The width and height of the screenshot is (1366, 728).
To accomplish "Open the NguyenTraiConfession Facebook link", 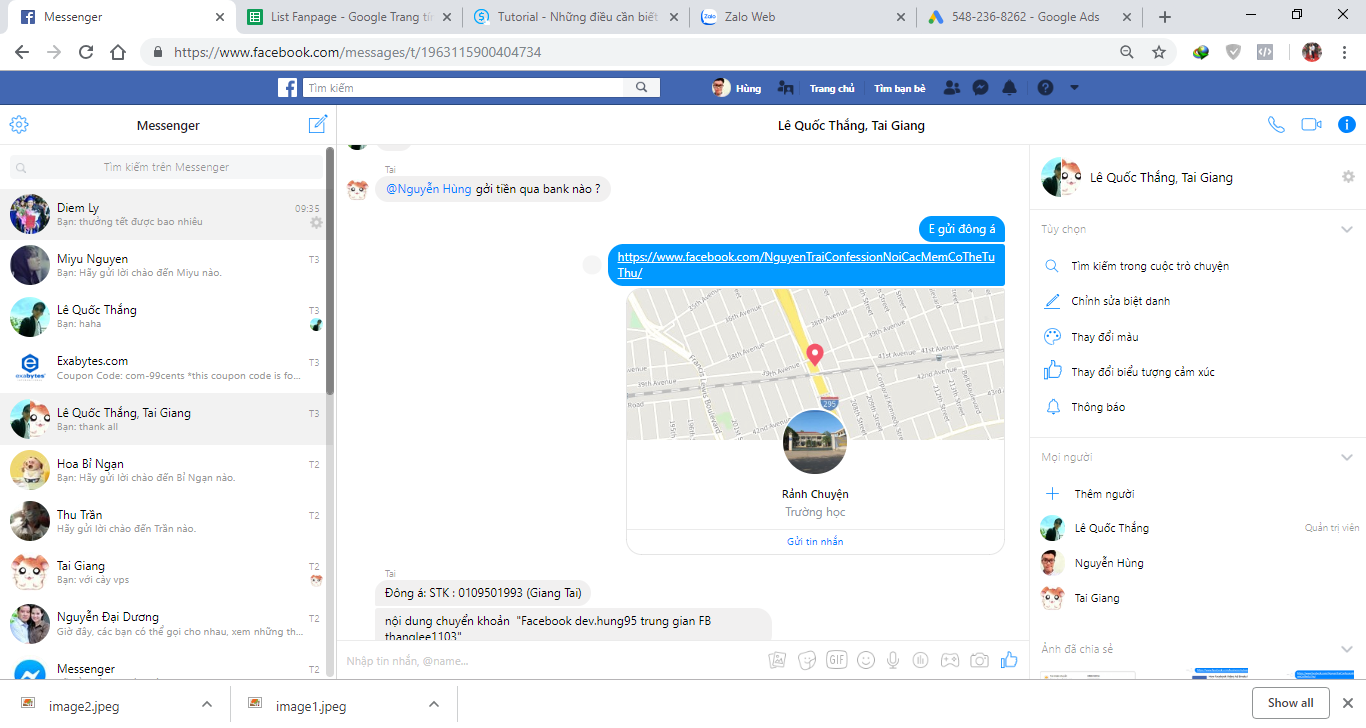I will coord(804,265).
